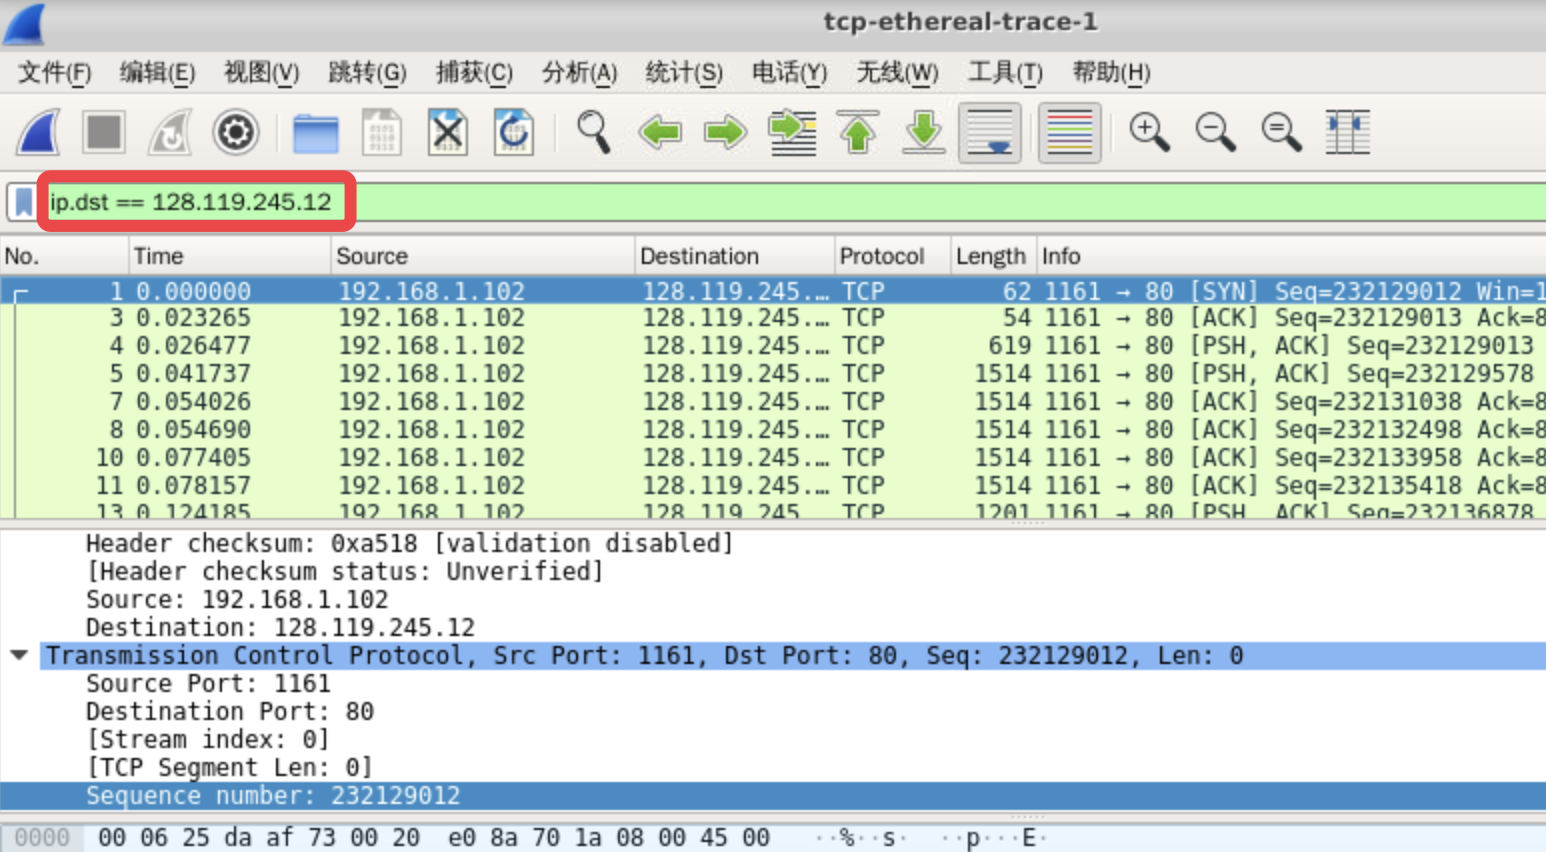Select packet 7 at time 0.054026

[x=773, y=402]
